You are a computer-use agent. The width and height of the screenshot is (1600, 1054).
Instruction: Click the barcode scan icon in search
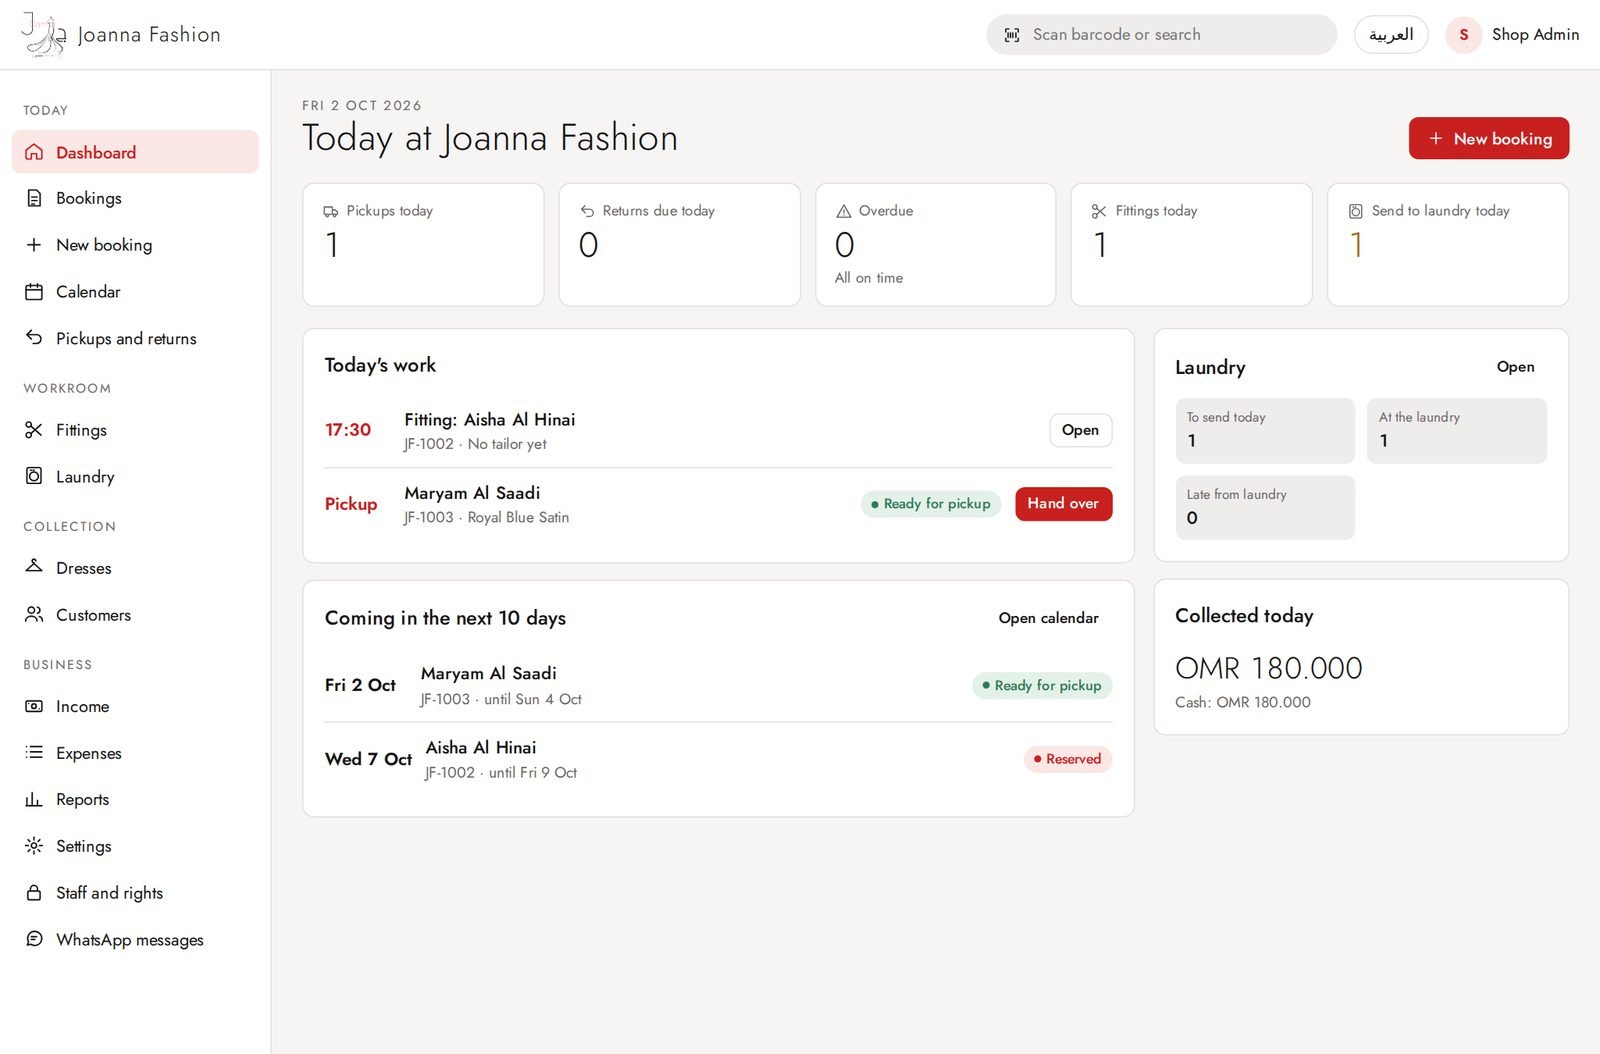click(x=1012, y=35)
